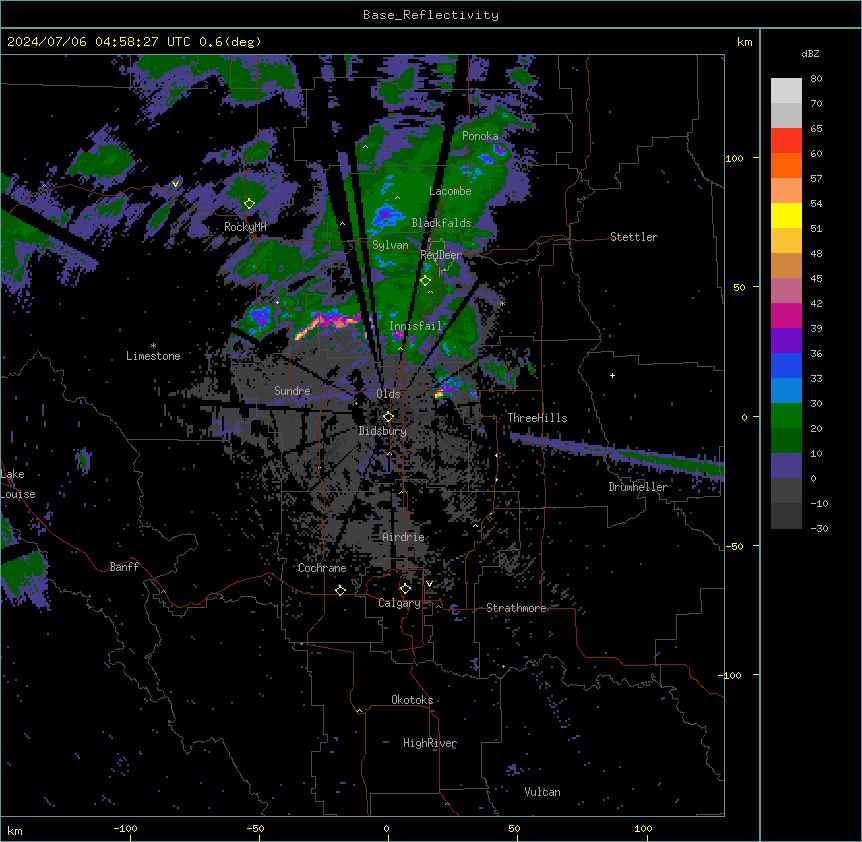Select the bright green 20-30 dBZ swatch
Screen dimensions: 862x842
pos(786,416)
